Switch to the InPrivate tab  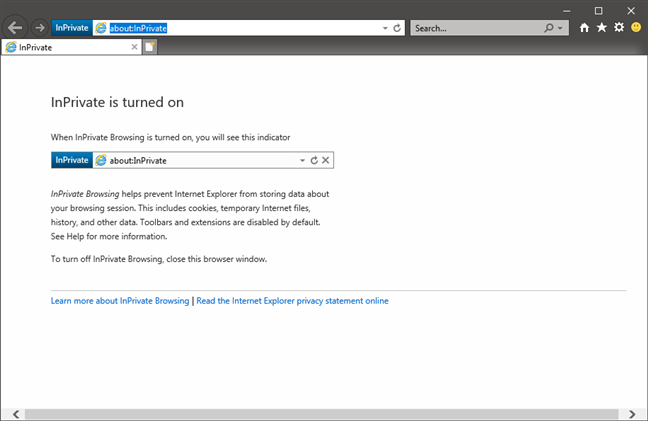pos(71,47)
